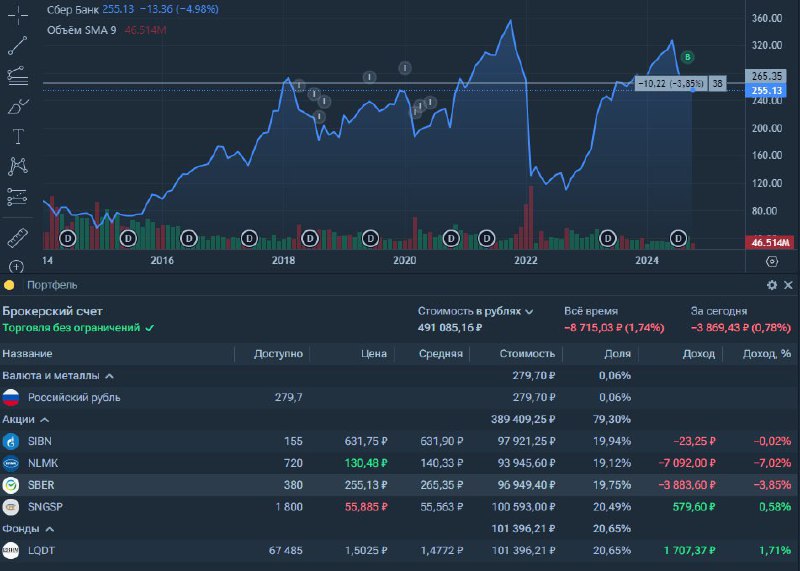
Task: Select the trend line drawing tool
Action: point(17,45)
